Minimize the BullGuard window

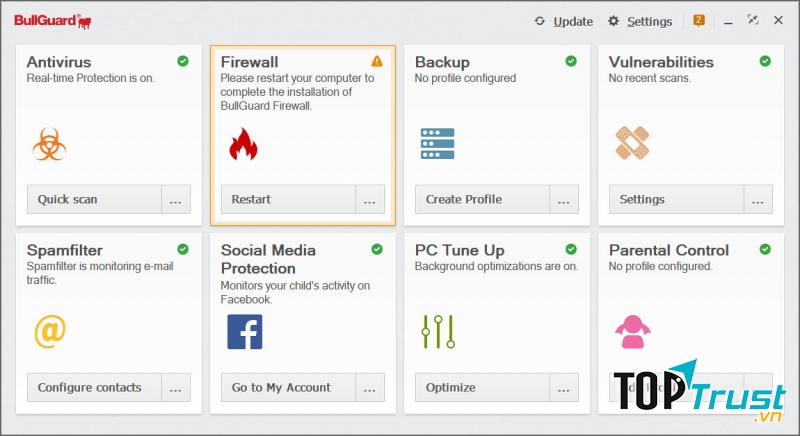728,21
